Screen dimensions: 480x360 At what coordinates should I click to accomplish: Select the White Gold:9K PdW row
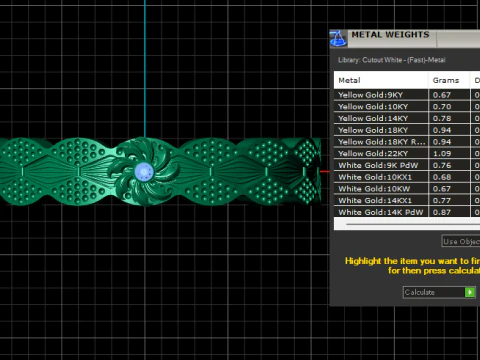[407, 165]
